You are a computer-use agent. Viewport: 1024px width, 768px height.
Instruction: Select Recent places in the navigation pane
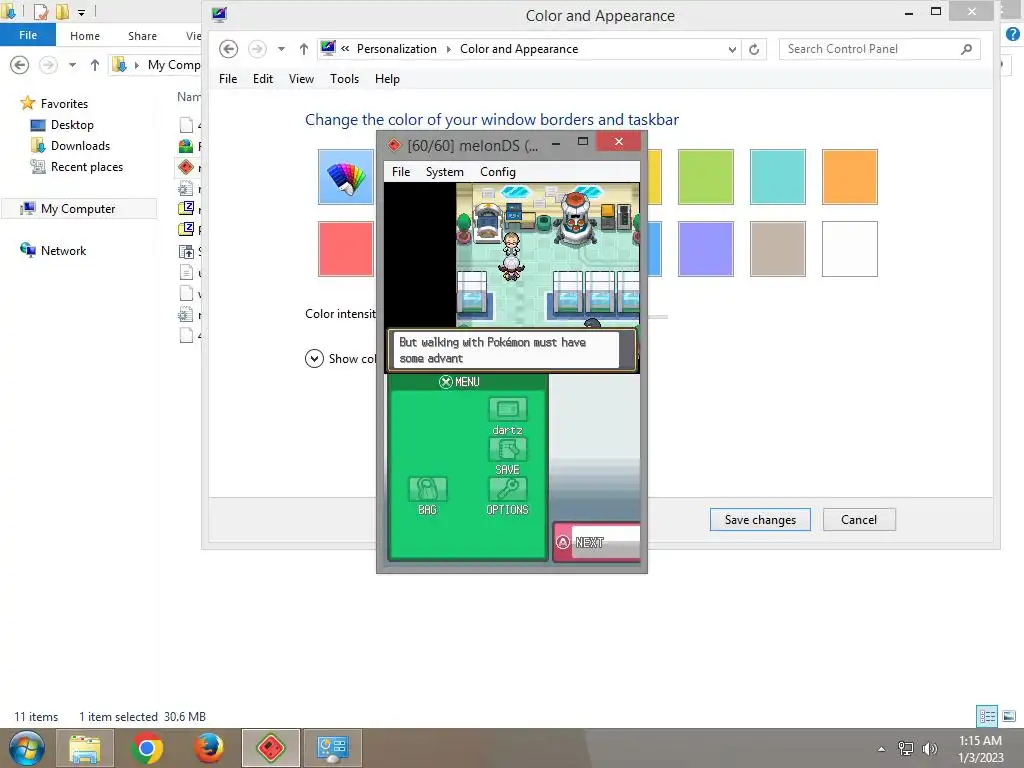click(87, 167)
